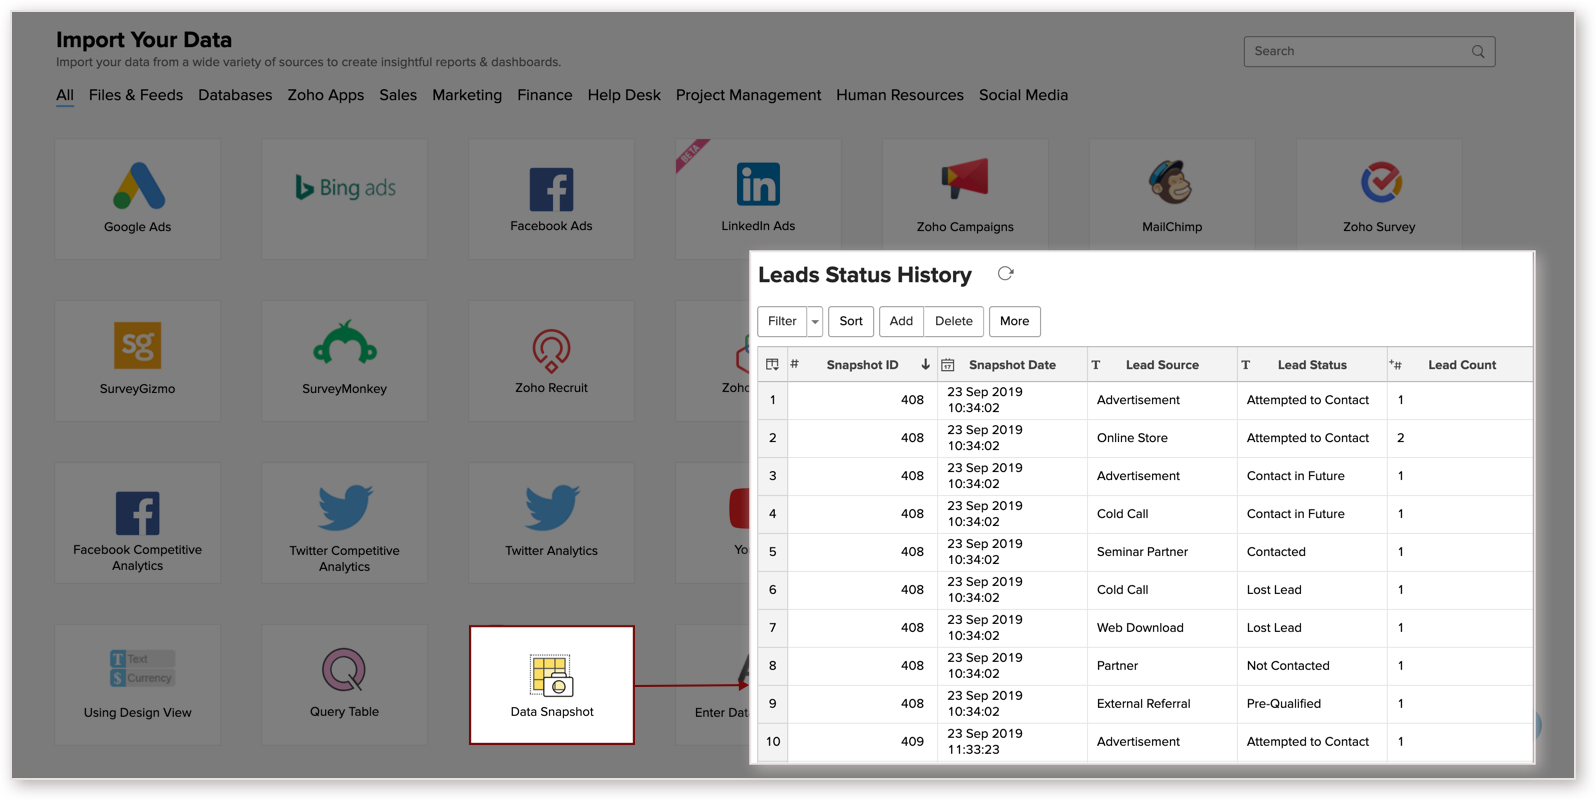Select Facebook Competitive Analytics
Image resolution: width=1596 pixels, height=800 pixels.
point(138,523)
